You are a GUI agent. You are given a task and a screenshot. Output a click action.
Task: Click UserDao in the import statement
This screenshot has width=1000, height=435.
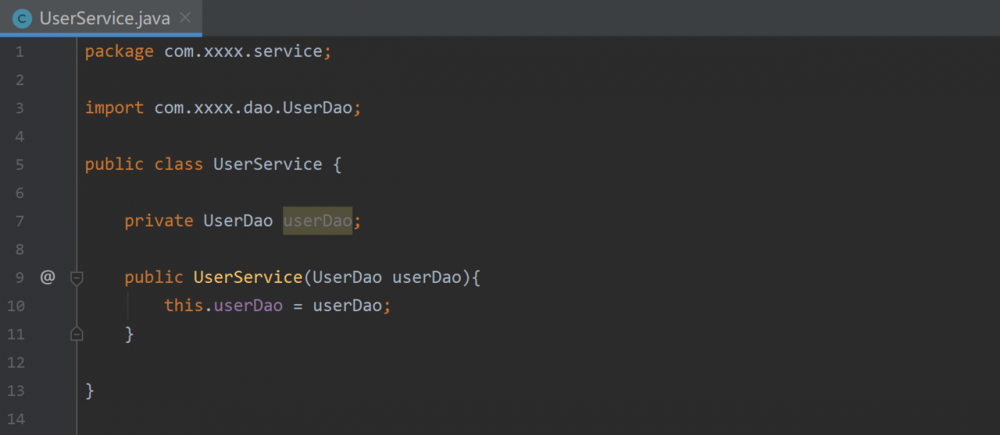tap(317, 107)
